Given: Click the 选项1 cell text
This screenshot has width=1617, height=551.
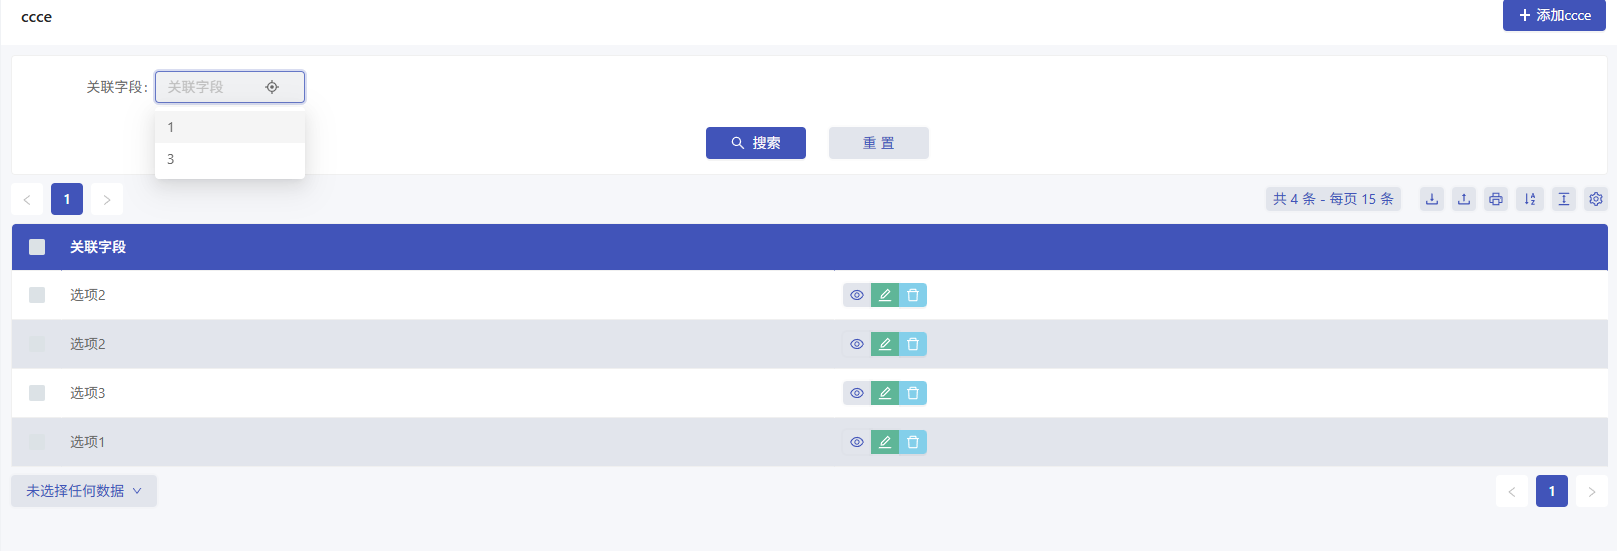Looking at the screenshot, I should tap(87, 442).
